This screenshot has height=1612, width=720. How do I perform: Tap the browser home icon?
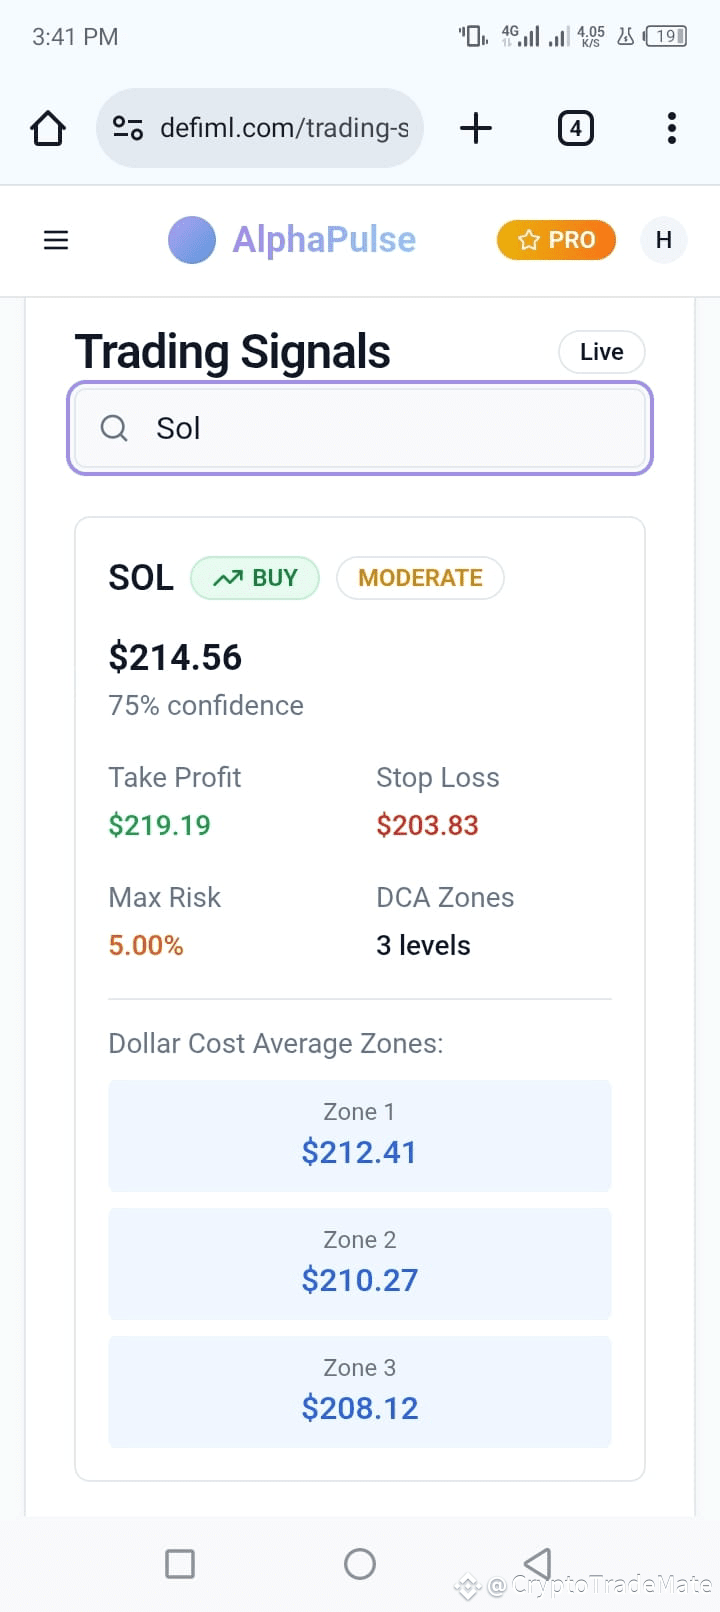pyautogui.click(x=48, y=128)
